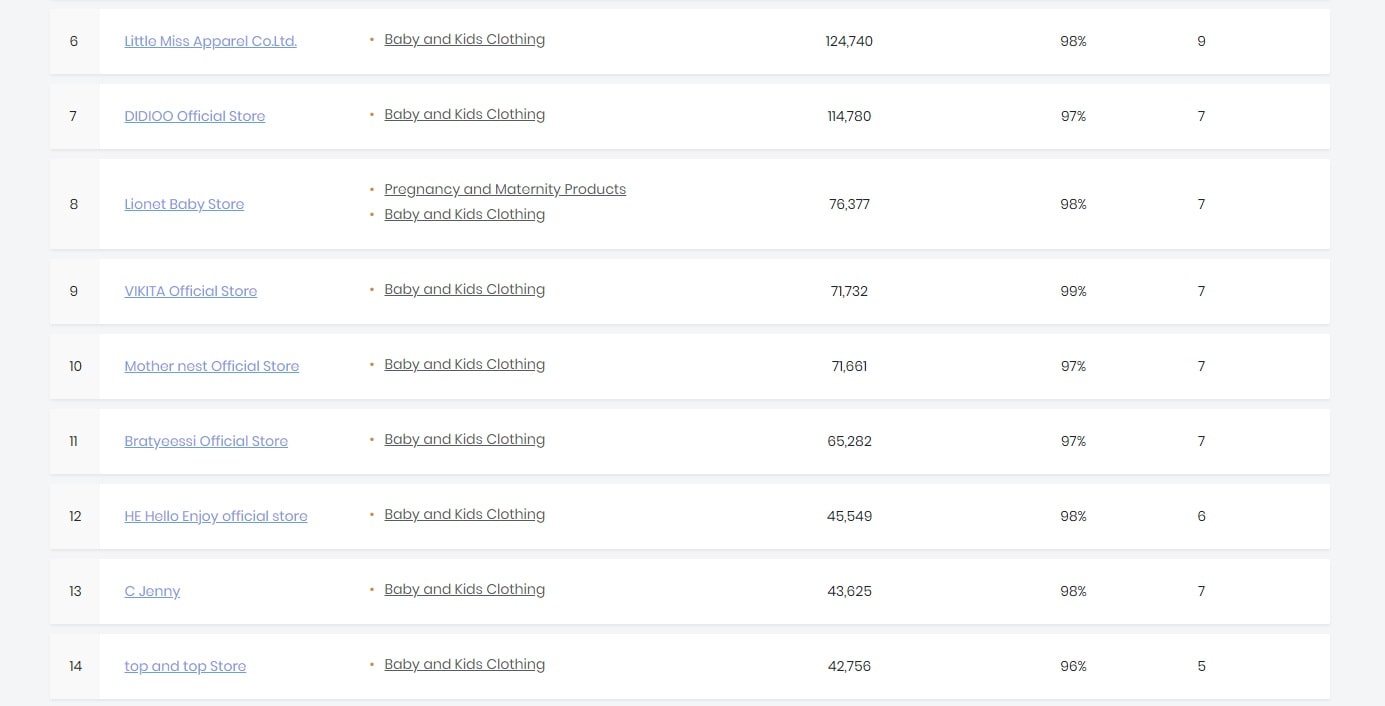
Task: Select Baby and Kids Clothing for Mother nest
Action: tap(464, 364)
